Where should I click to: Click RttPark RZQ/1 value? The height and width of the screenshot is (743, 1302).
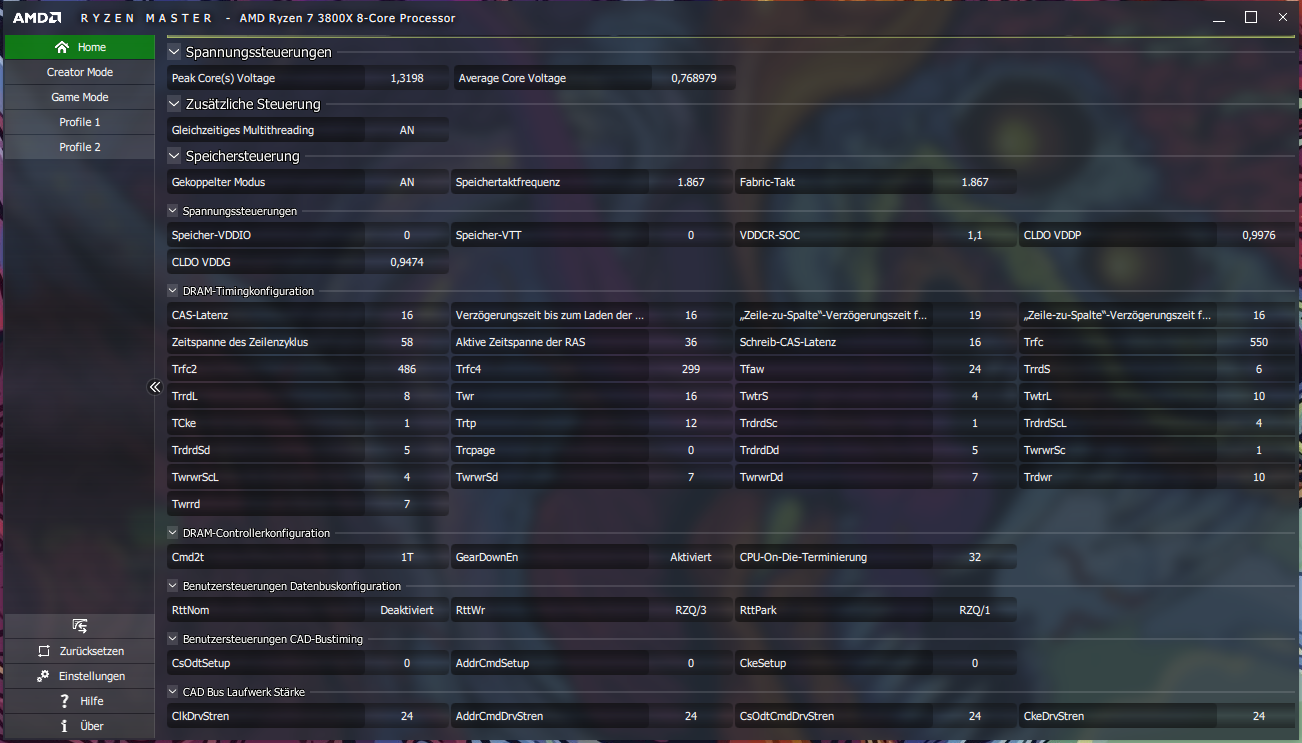tap(975, 610)
